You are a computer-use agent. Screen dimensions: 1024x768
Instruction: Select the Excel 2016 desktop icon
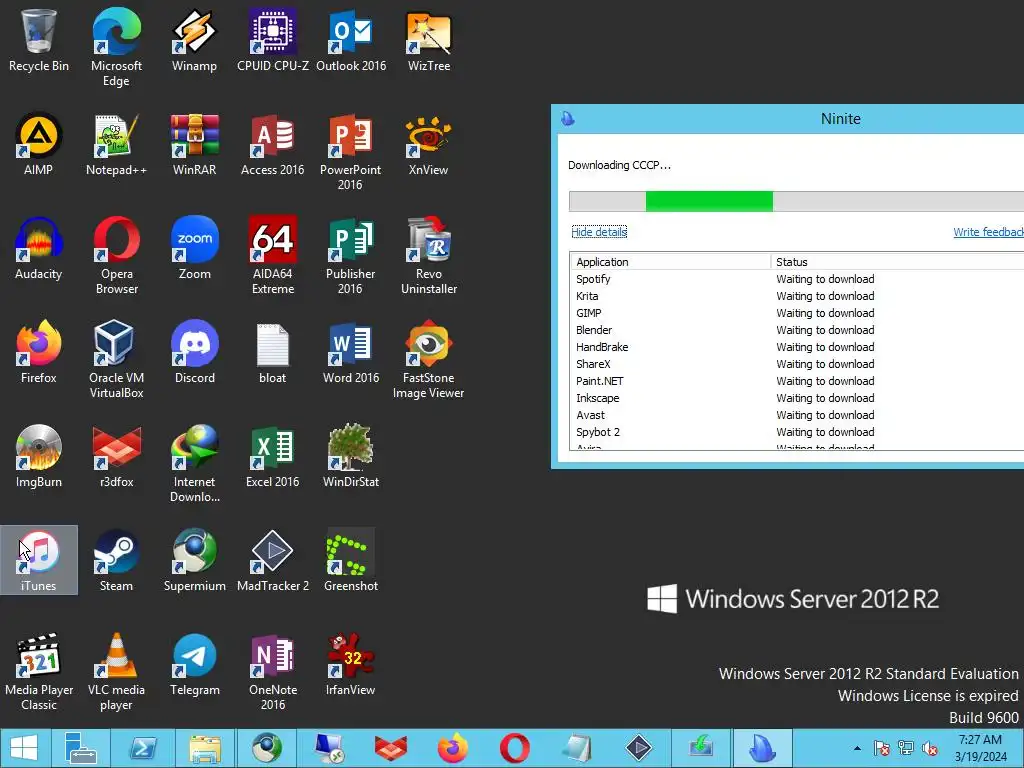tap(272, 456)
